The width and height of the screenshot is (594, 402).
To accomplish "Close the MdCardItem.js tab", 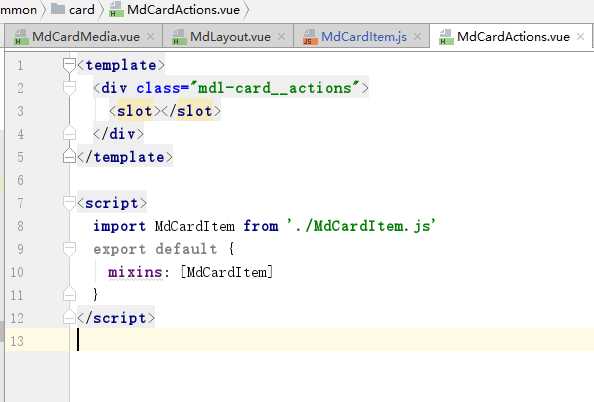I will tap(417, 36).
